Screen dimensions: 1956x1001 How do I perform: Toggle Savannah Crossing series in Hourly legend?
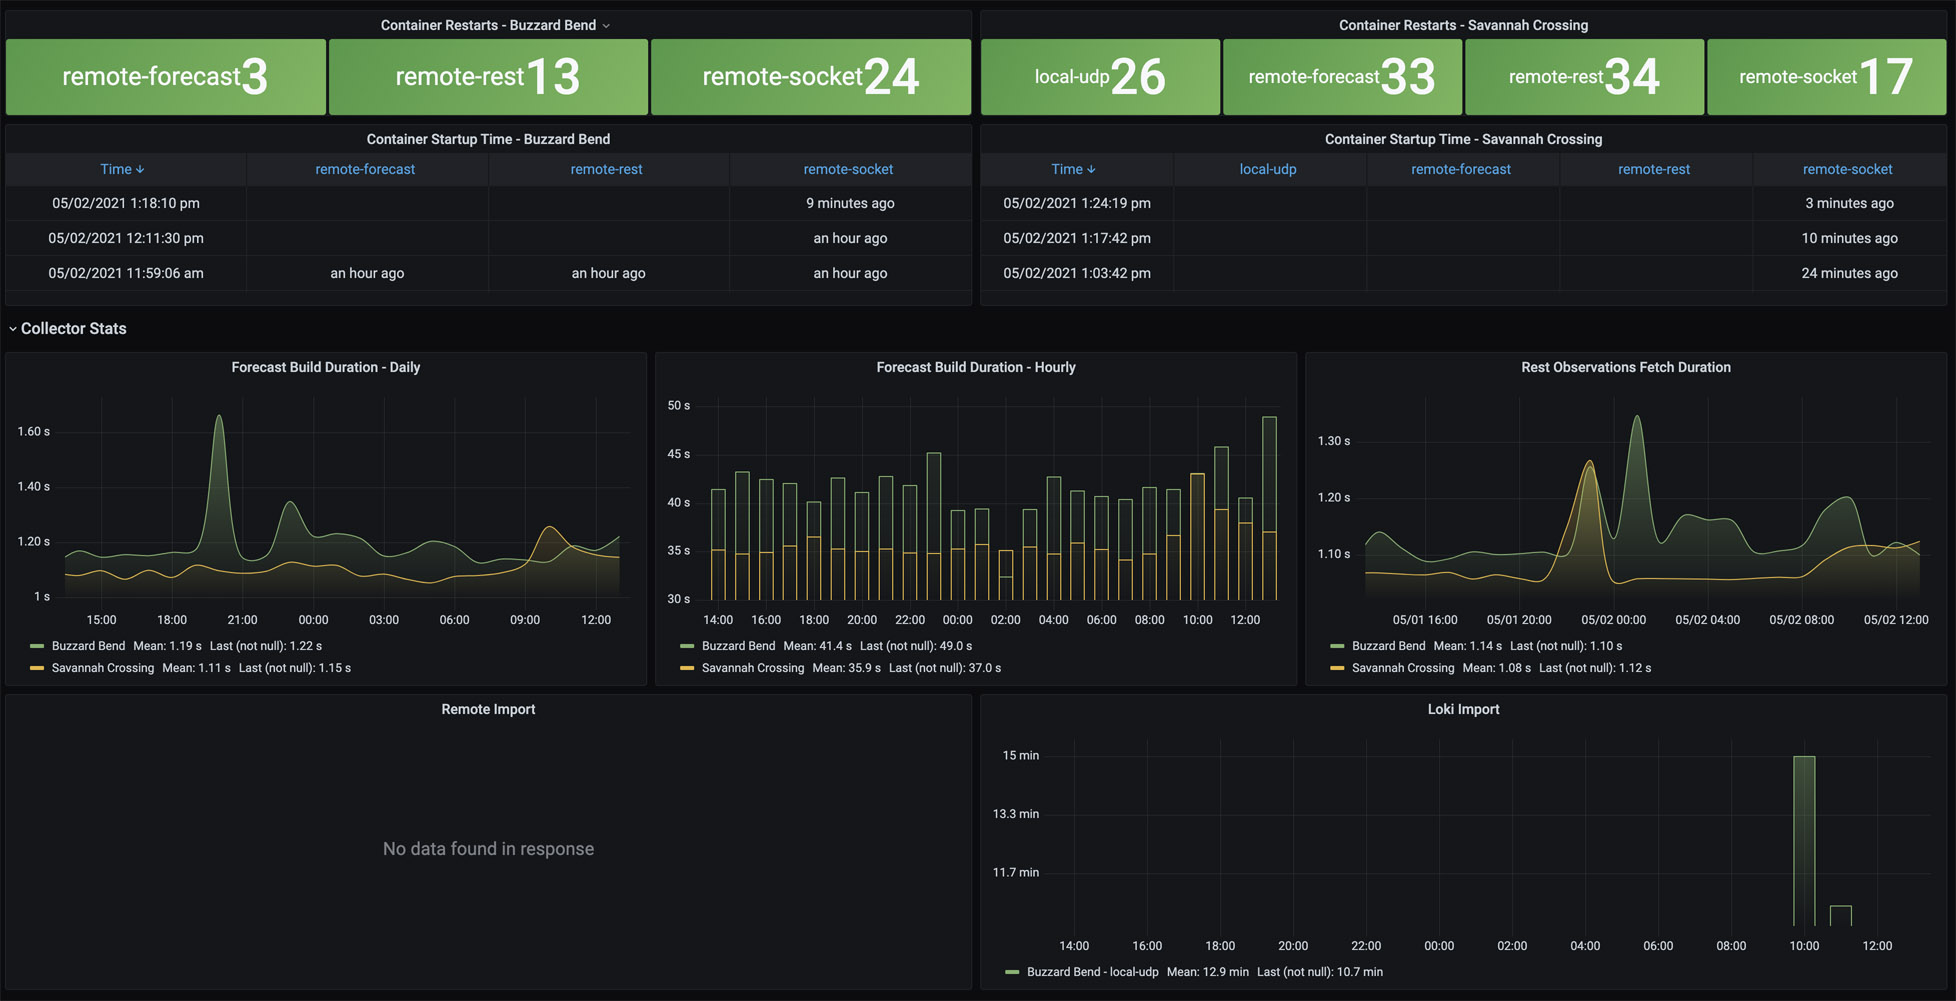[x=753, y=668]
